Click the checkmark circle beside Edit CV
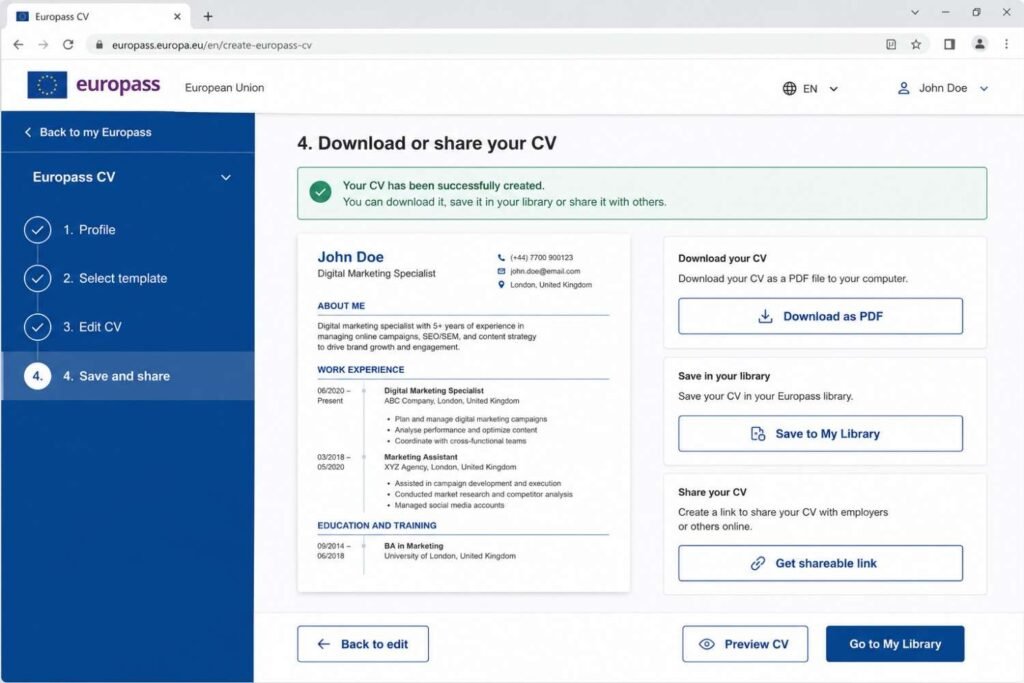The height and width of the screenshot is (683, 1024). (37, 327)
